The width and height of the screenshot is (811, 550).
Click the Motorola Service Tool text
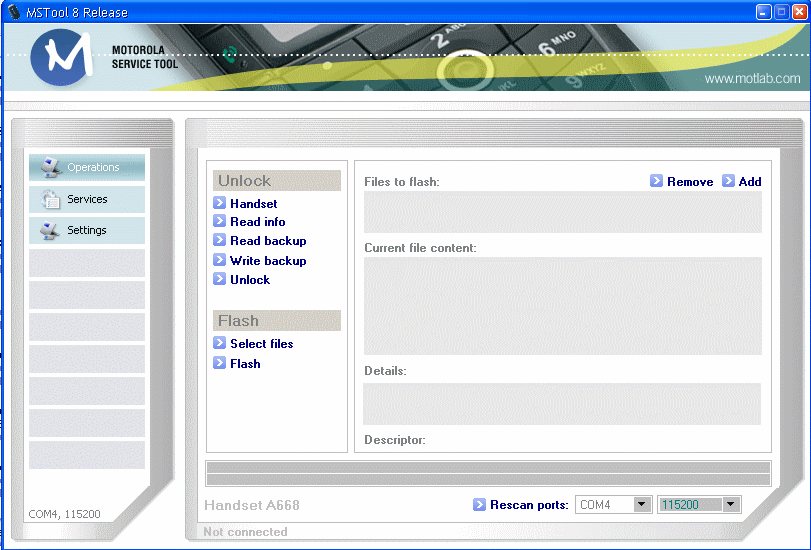pos(145,57)
